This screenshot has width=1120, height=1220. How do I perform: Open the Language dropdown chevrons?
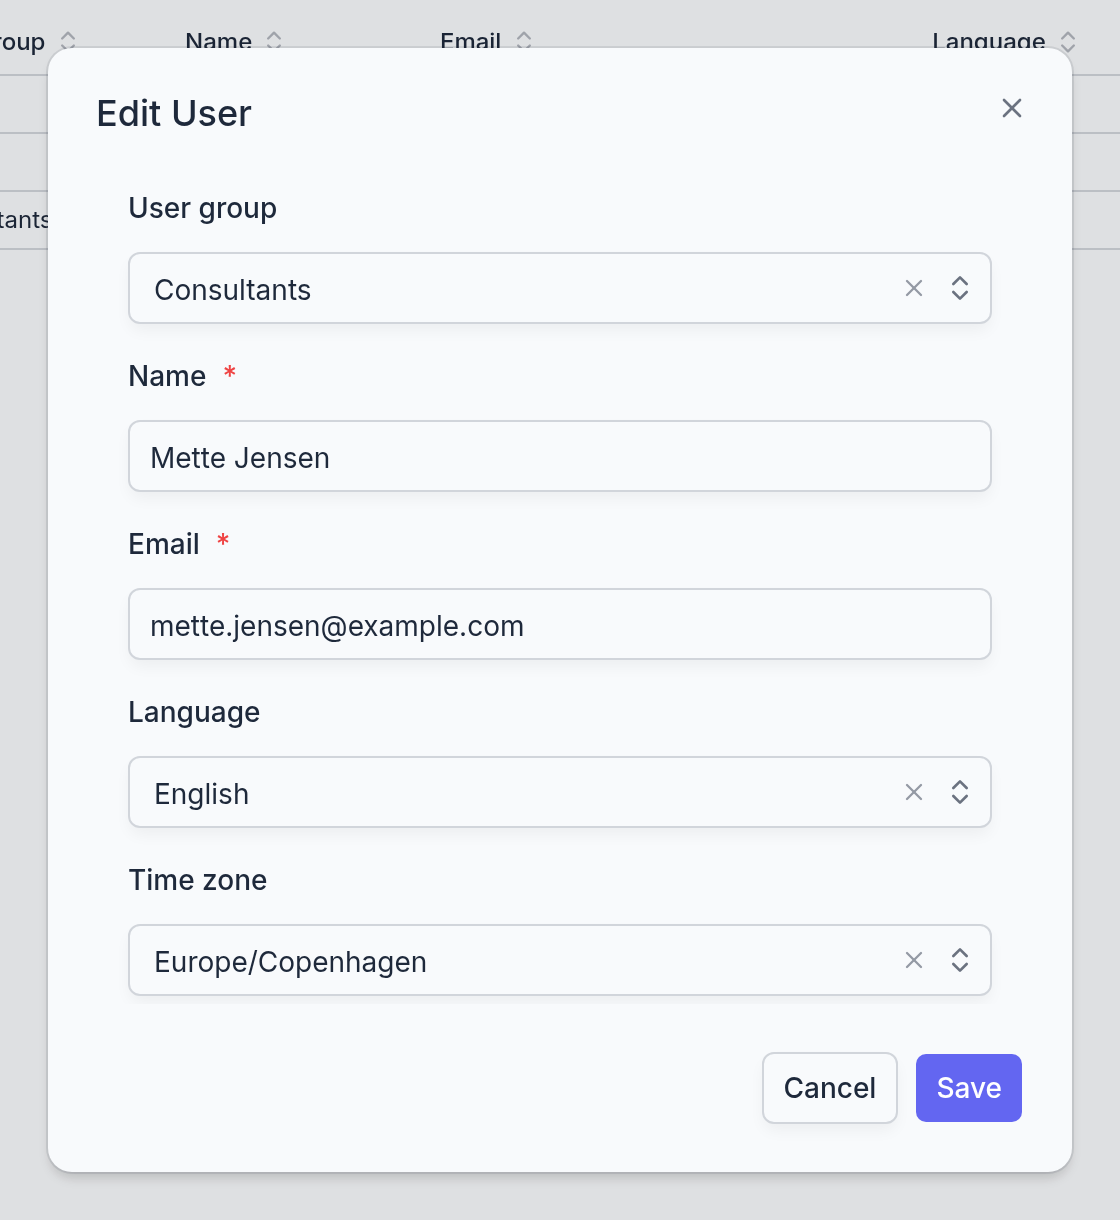(960, 792)
